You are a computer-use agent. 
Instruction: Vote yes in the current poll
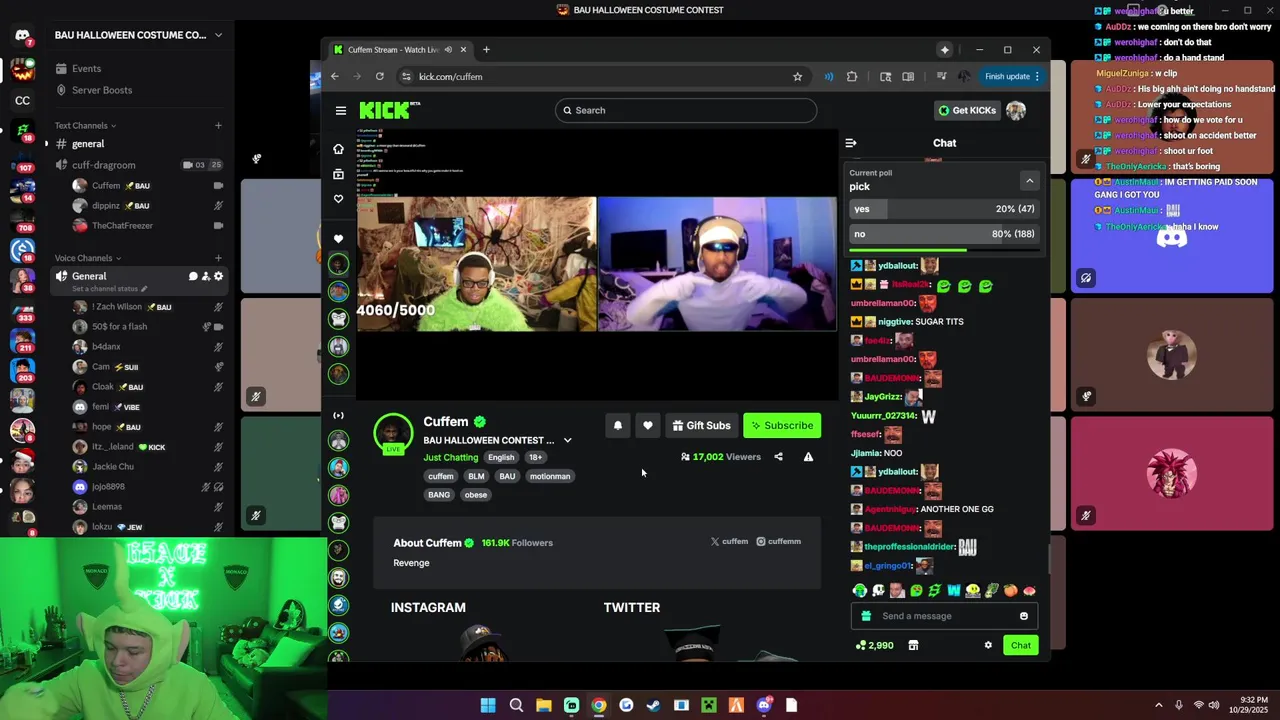point(944,209)
